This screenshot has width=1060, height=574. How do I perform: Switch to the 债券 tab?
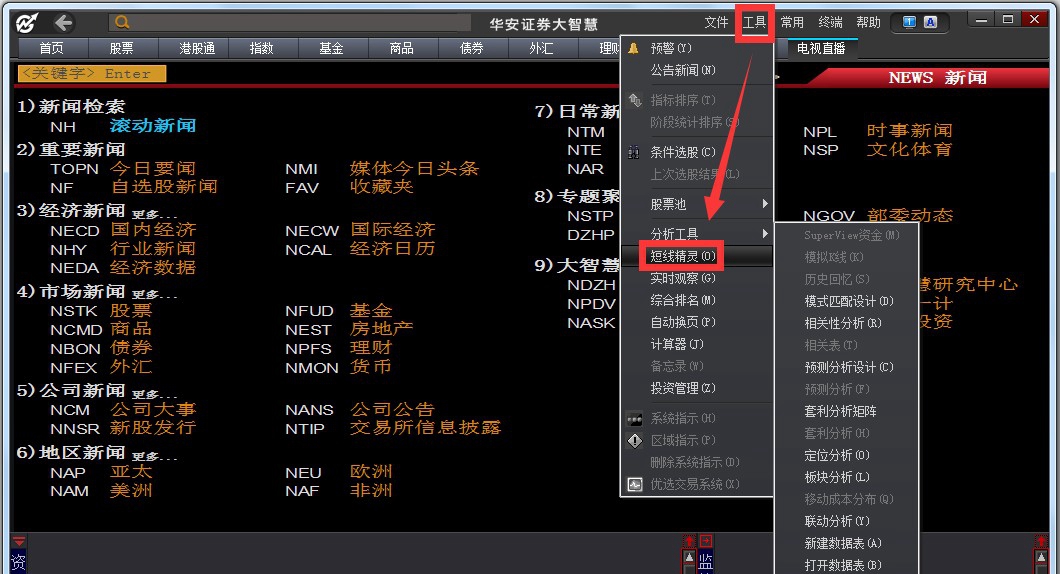472,48
